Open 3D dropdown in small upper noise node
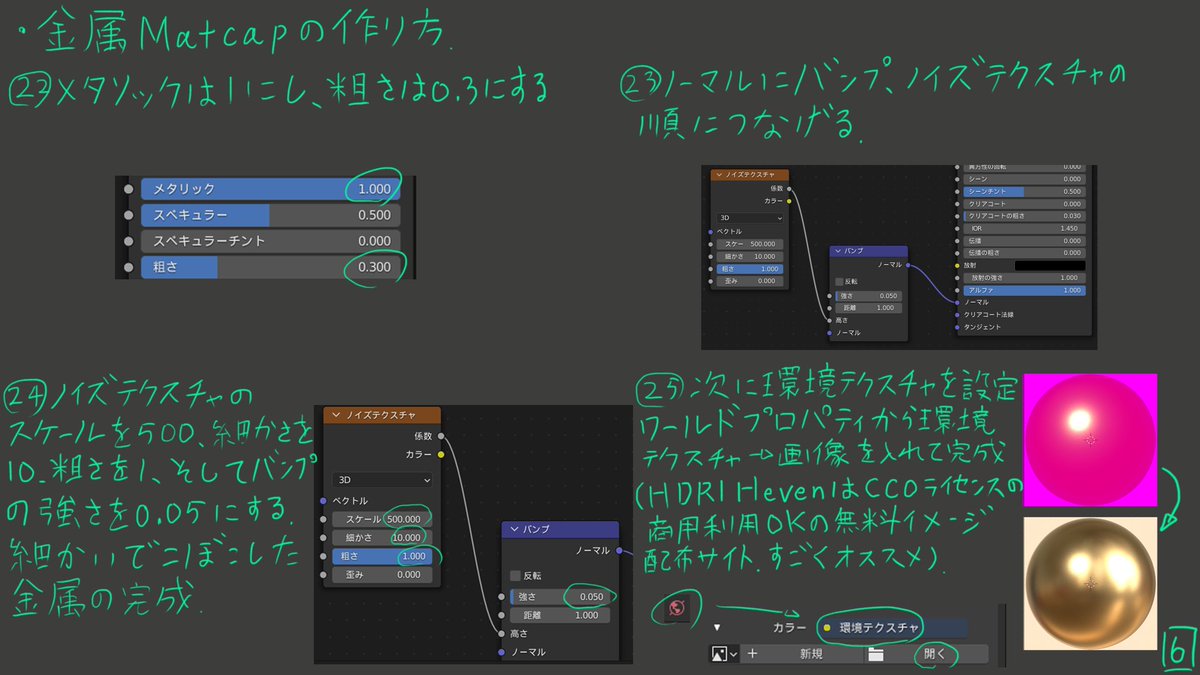This screenshot has width=1200, height=675. 750,218
